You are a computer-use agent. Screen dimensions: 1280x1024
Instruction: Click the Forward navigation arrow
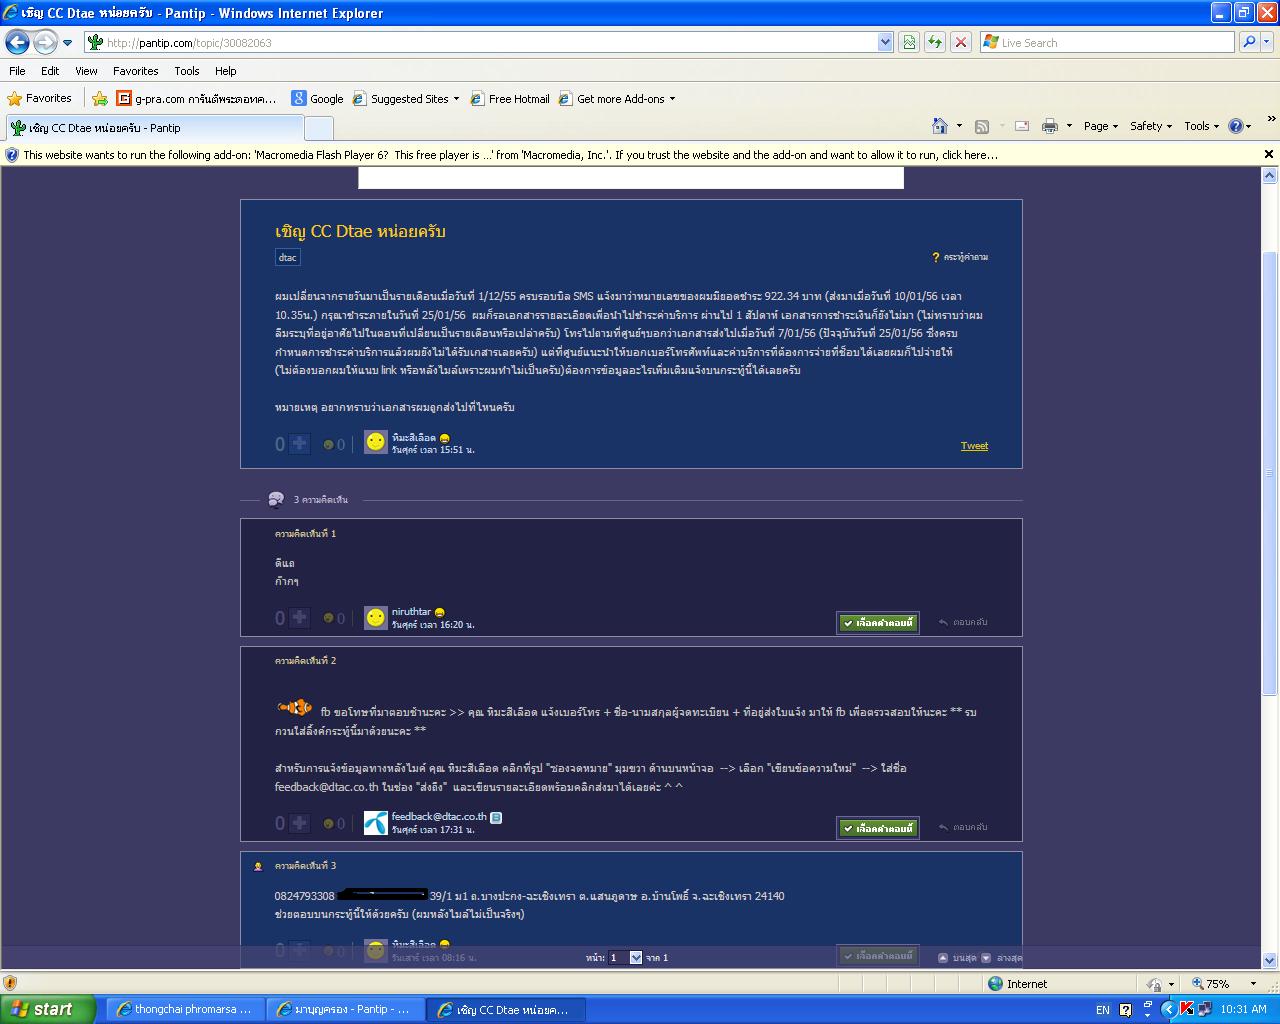point(45,42)
